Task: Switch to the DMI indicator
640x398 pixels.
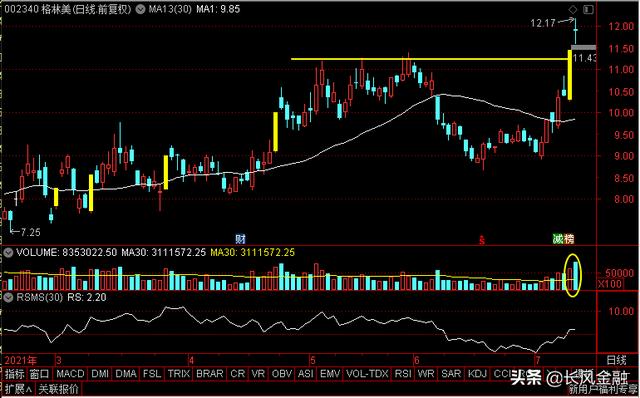Action: tap(100, 374)
